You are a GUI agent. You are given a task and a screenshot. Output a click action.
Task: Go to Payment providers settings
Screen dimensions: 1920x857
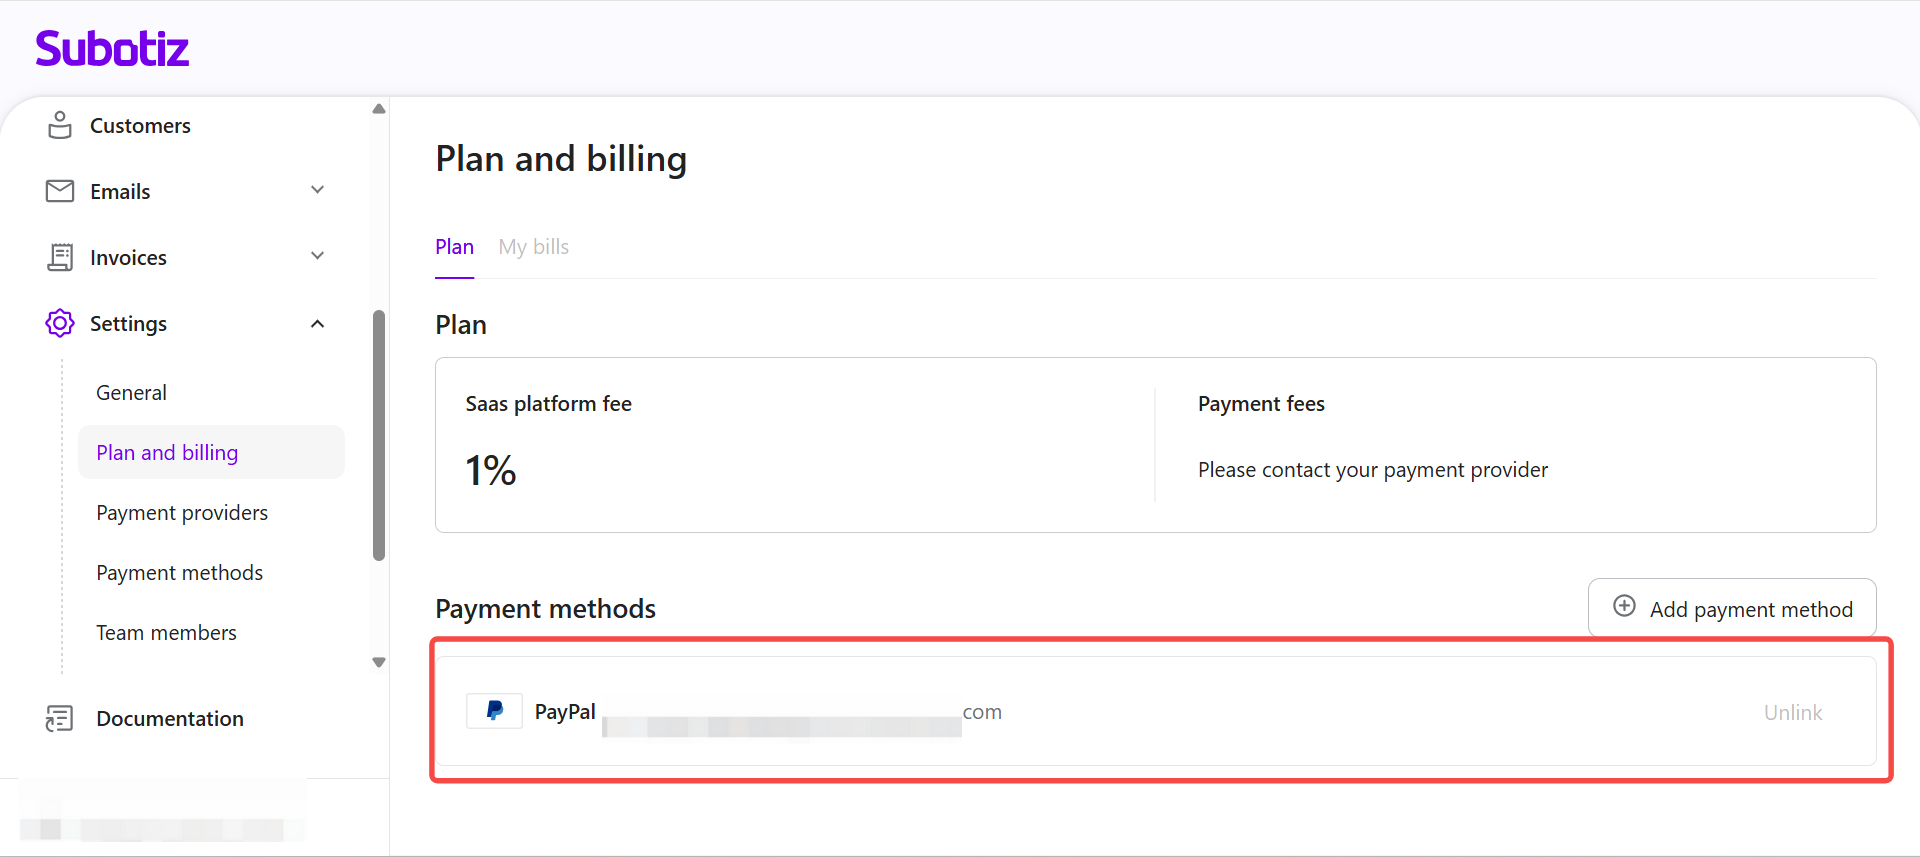click(x=182, y=513)
